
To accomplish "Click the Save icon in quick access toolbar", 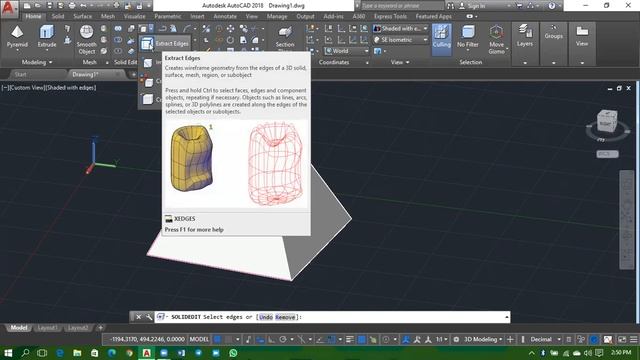I will pyautogui.click(x=49, y=6).
